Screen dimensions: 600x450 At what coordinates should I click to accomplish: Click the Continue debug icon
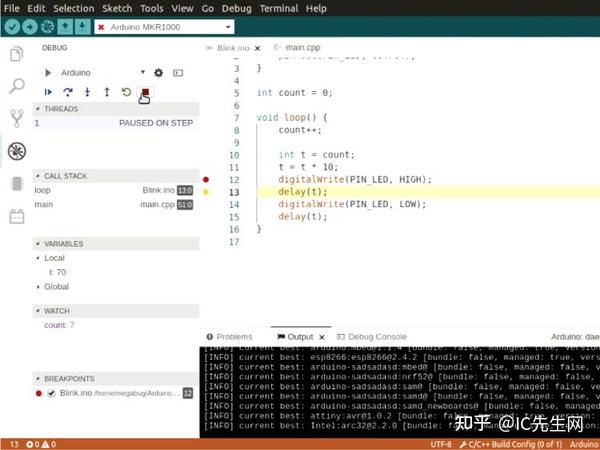click(48, 92)
